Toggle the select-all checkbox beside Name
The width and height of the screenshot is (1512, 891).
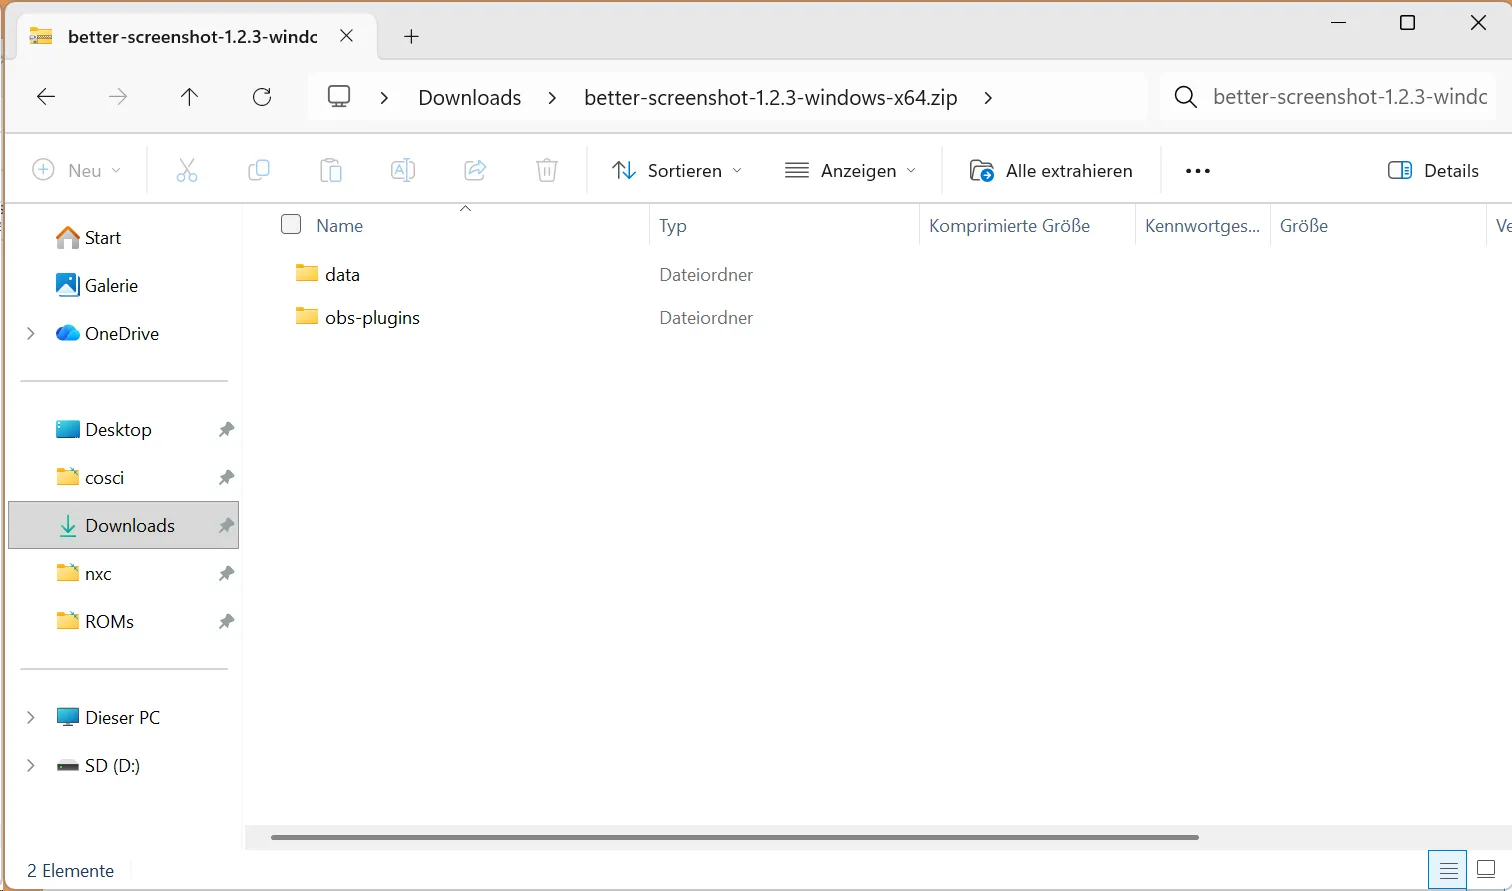(291, 224)
